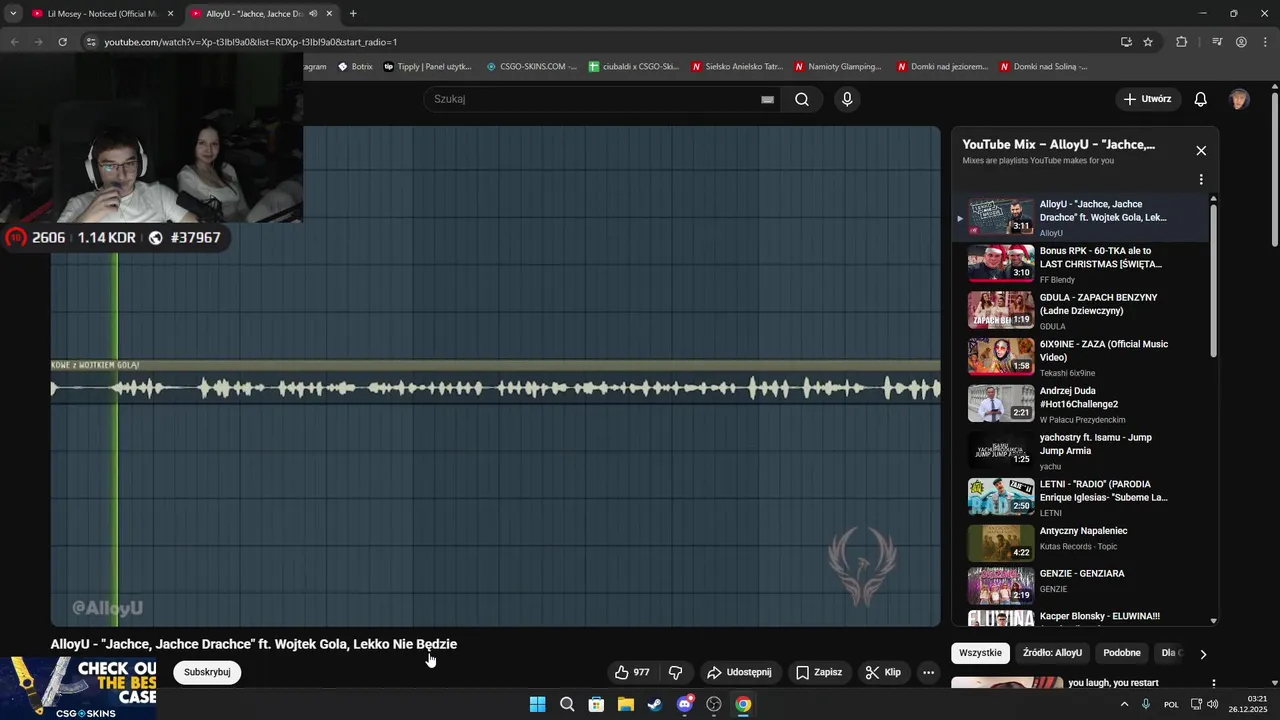
Task: Open the on-screen keyboard icon in search box
Action: click(x=767, y=99)
